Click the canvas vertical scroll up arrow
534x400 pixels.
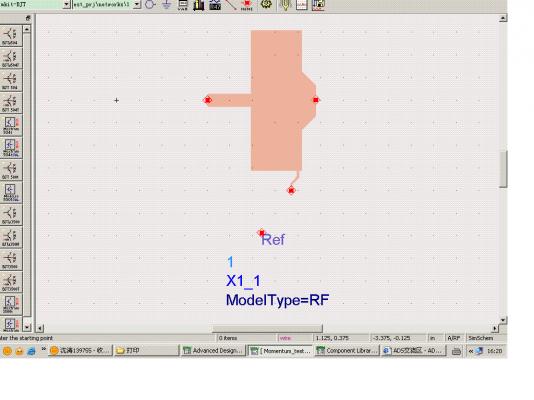(503, 18)
